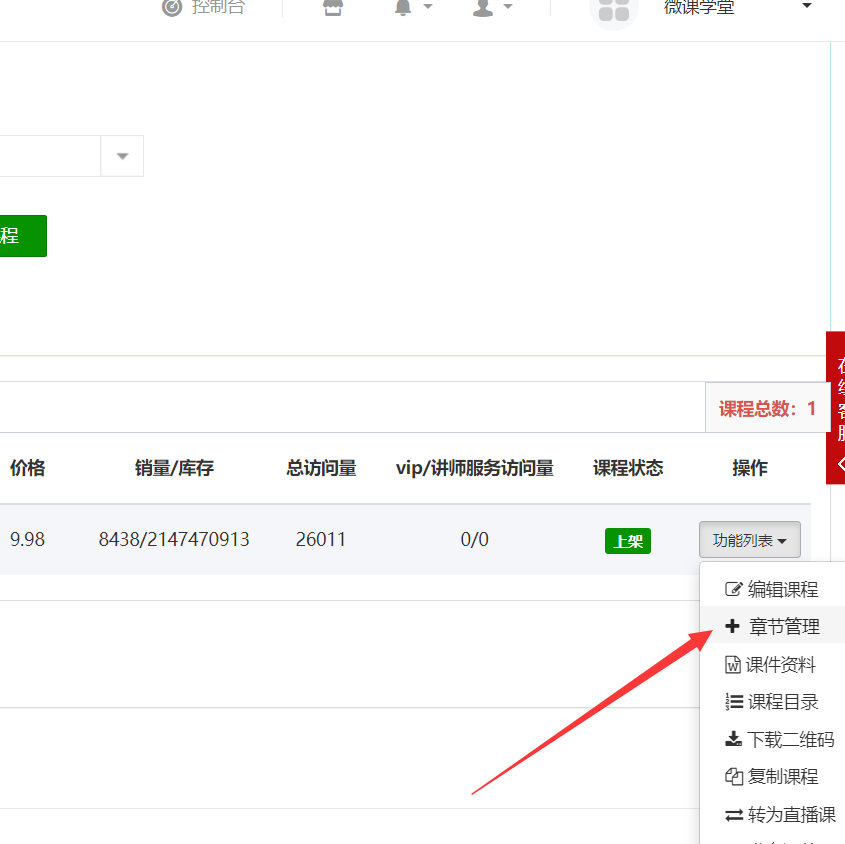This screenshot has height=844, width=845.
Task: Click the 微课学堂 round avatar logo
Action: pyautogui.click(x=613, y=10)
